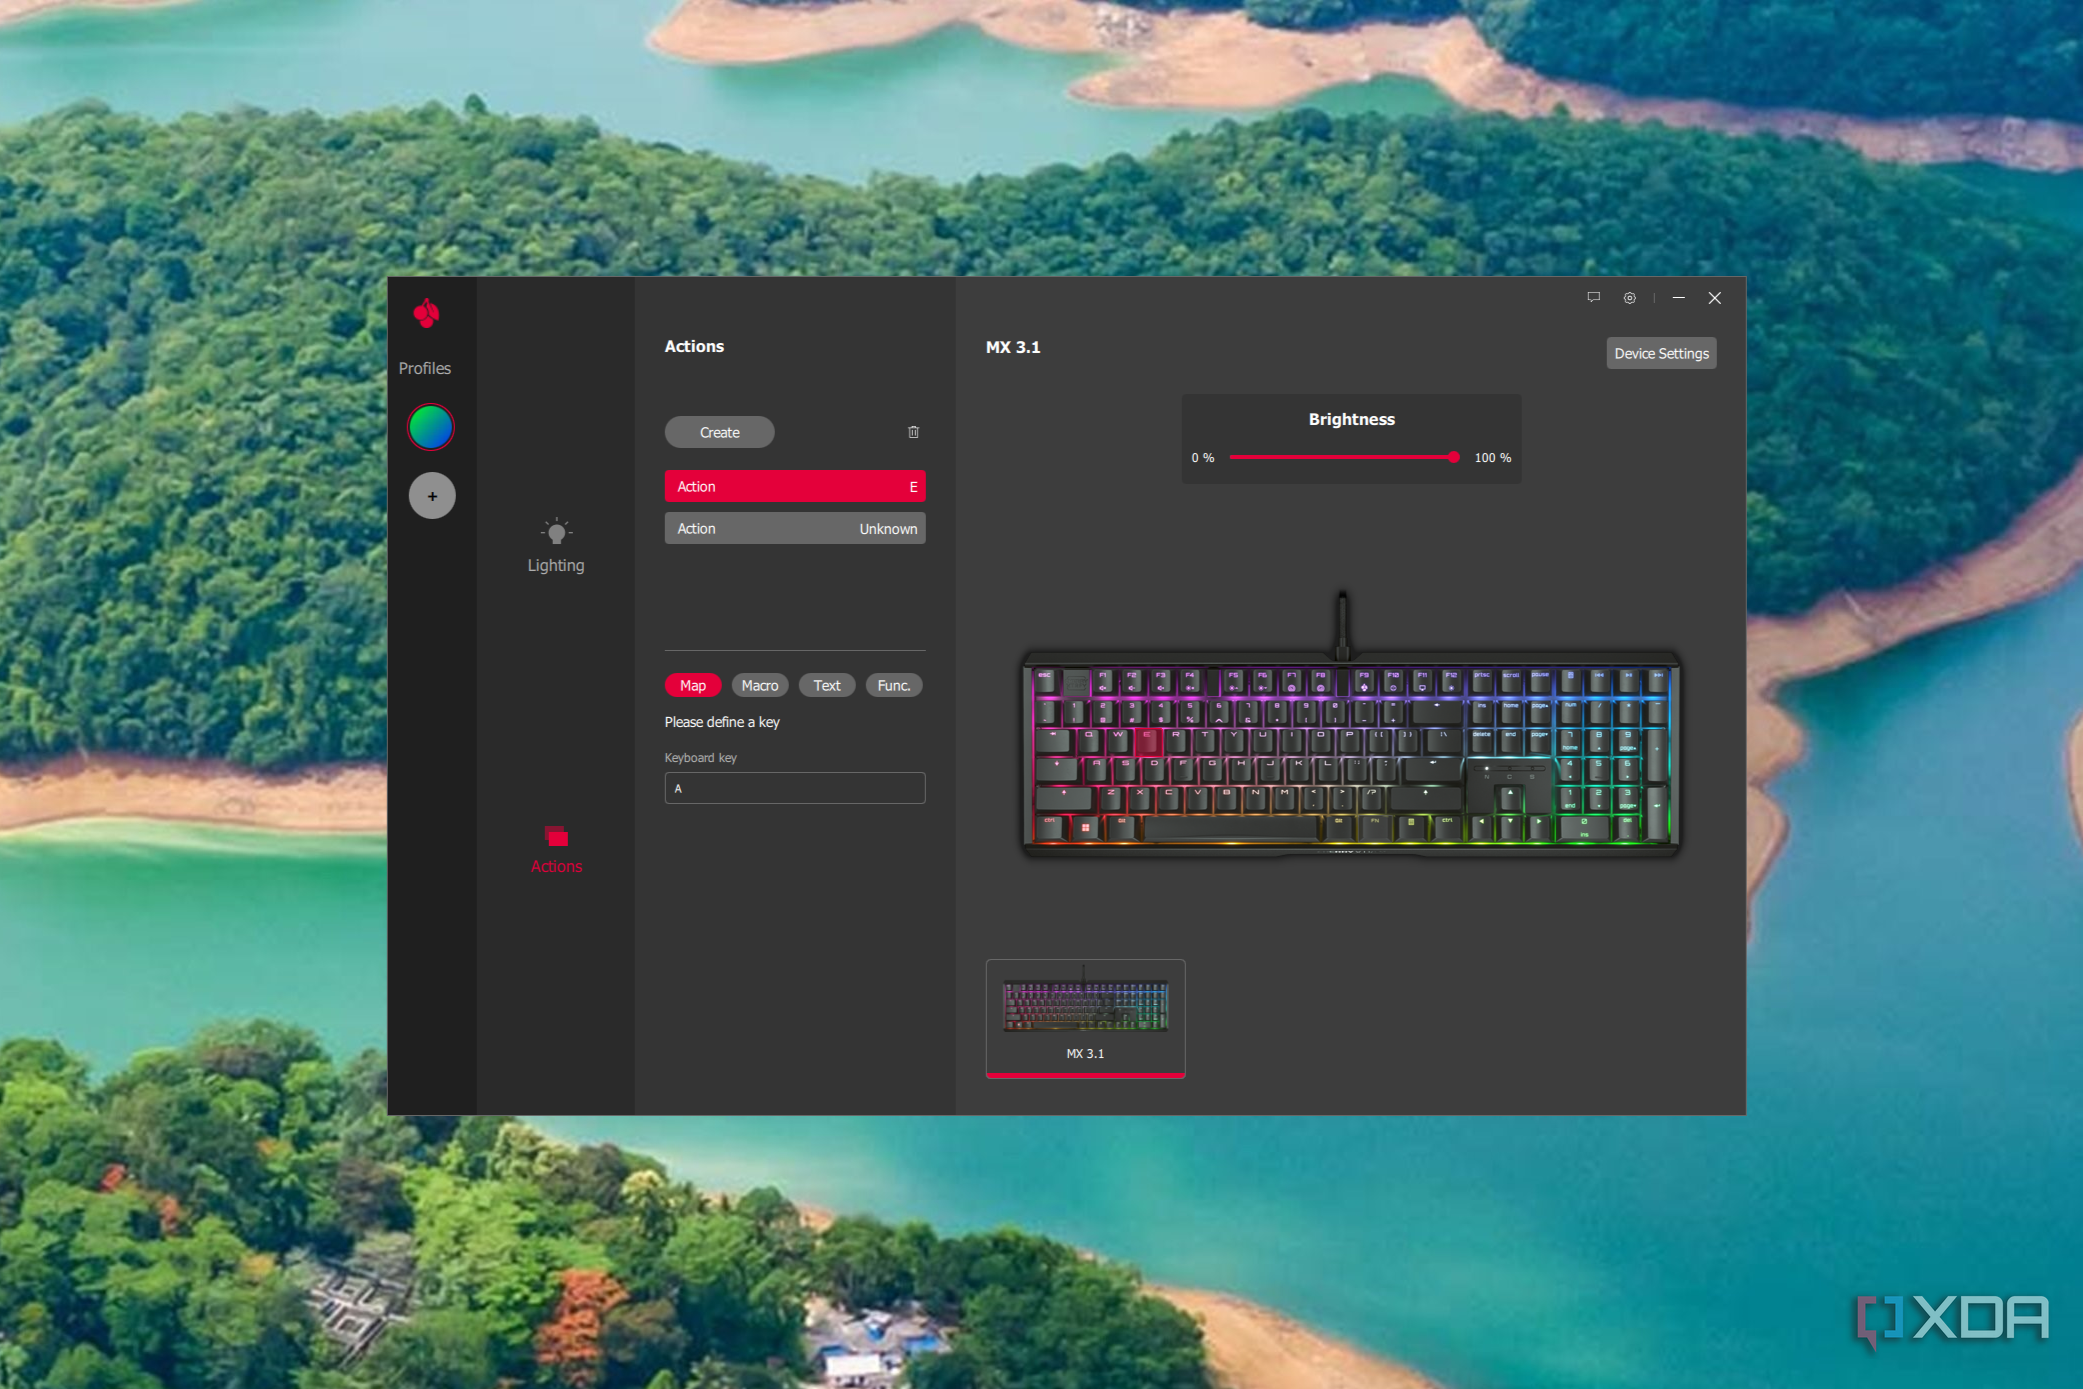
Task: Click the Brightness slider handle
Action: [x=1453, y=457]
